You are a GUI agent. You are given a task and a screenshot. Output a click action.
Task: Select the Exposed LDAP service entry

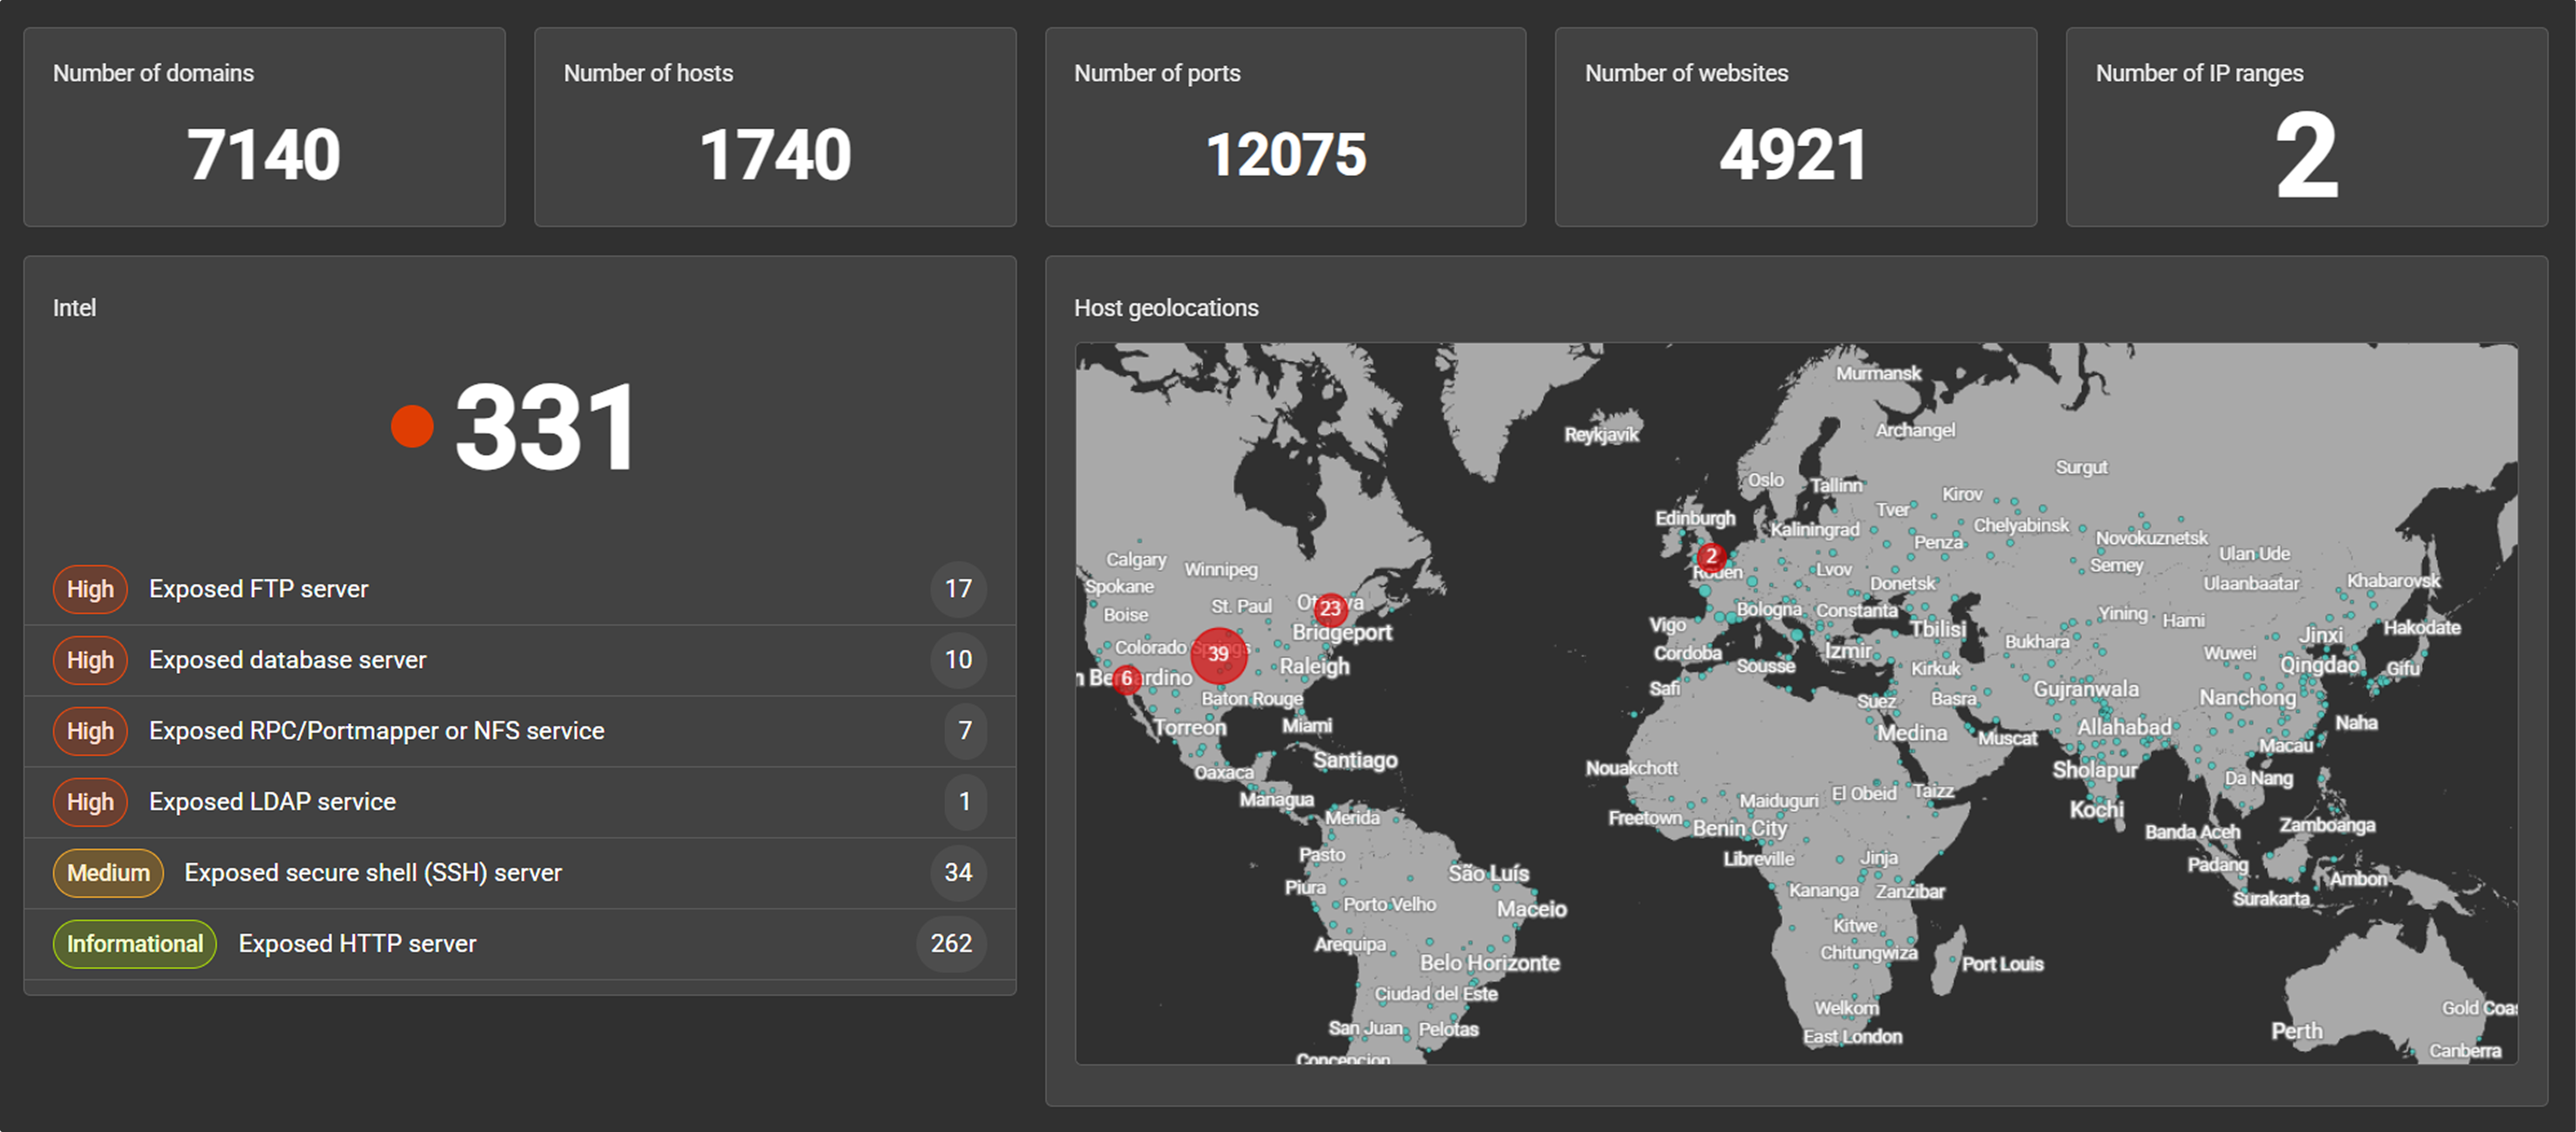272,802
